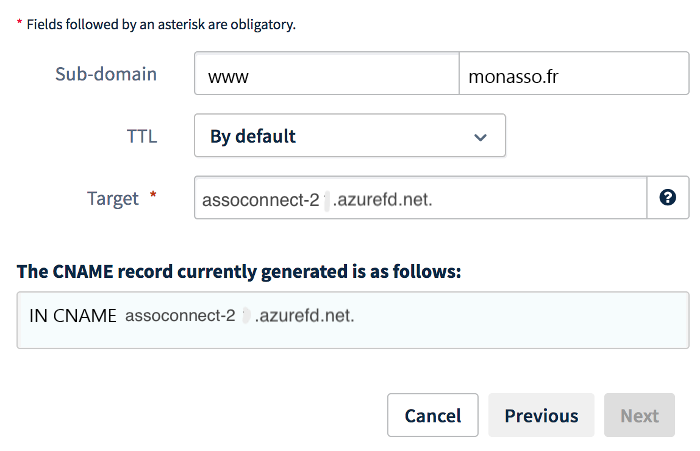Select the 'By default' TTL combo box
Viewport: 700px width, 451px height.
350,135
